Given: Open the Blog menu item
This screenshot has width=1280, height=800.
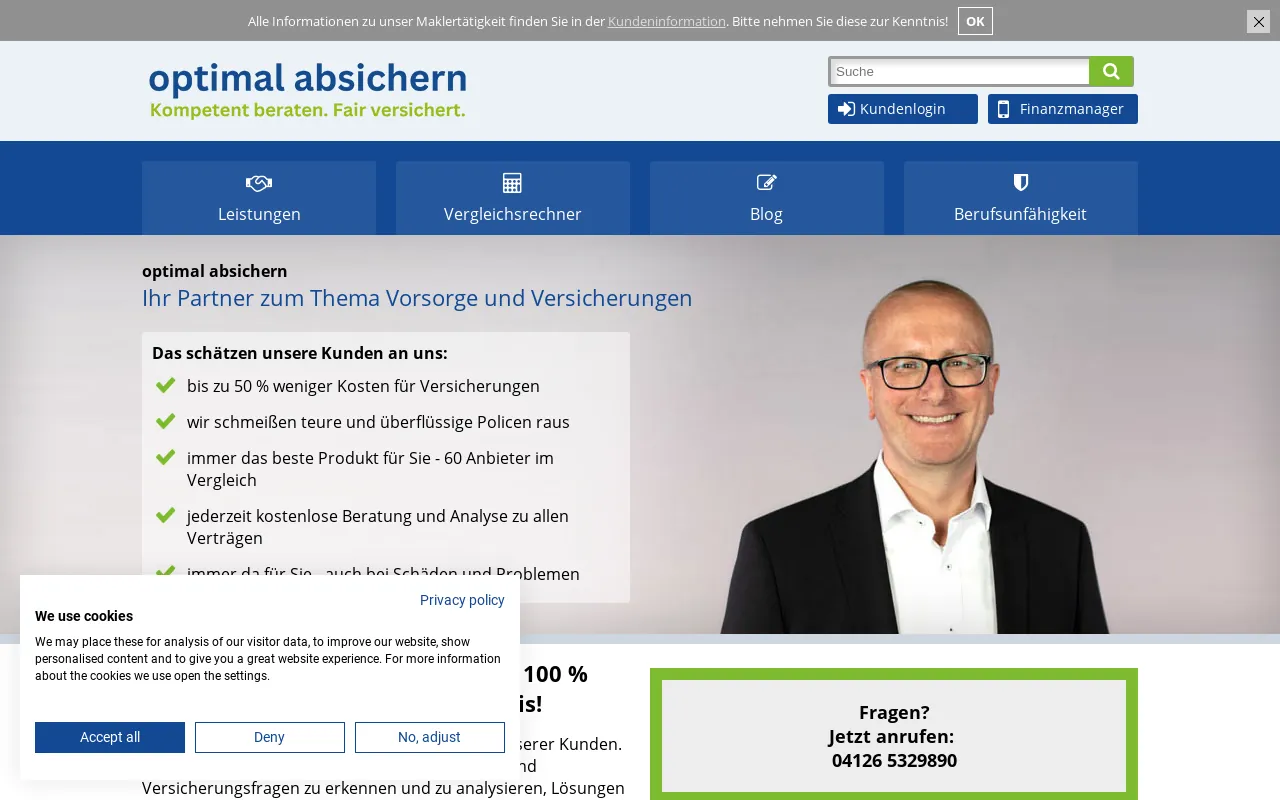Looking at the screenshot, I should 767,198.
